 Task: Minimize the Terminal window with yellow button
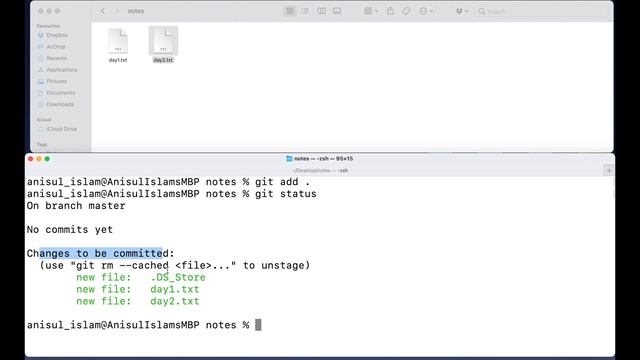pos(39,159)
